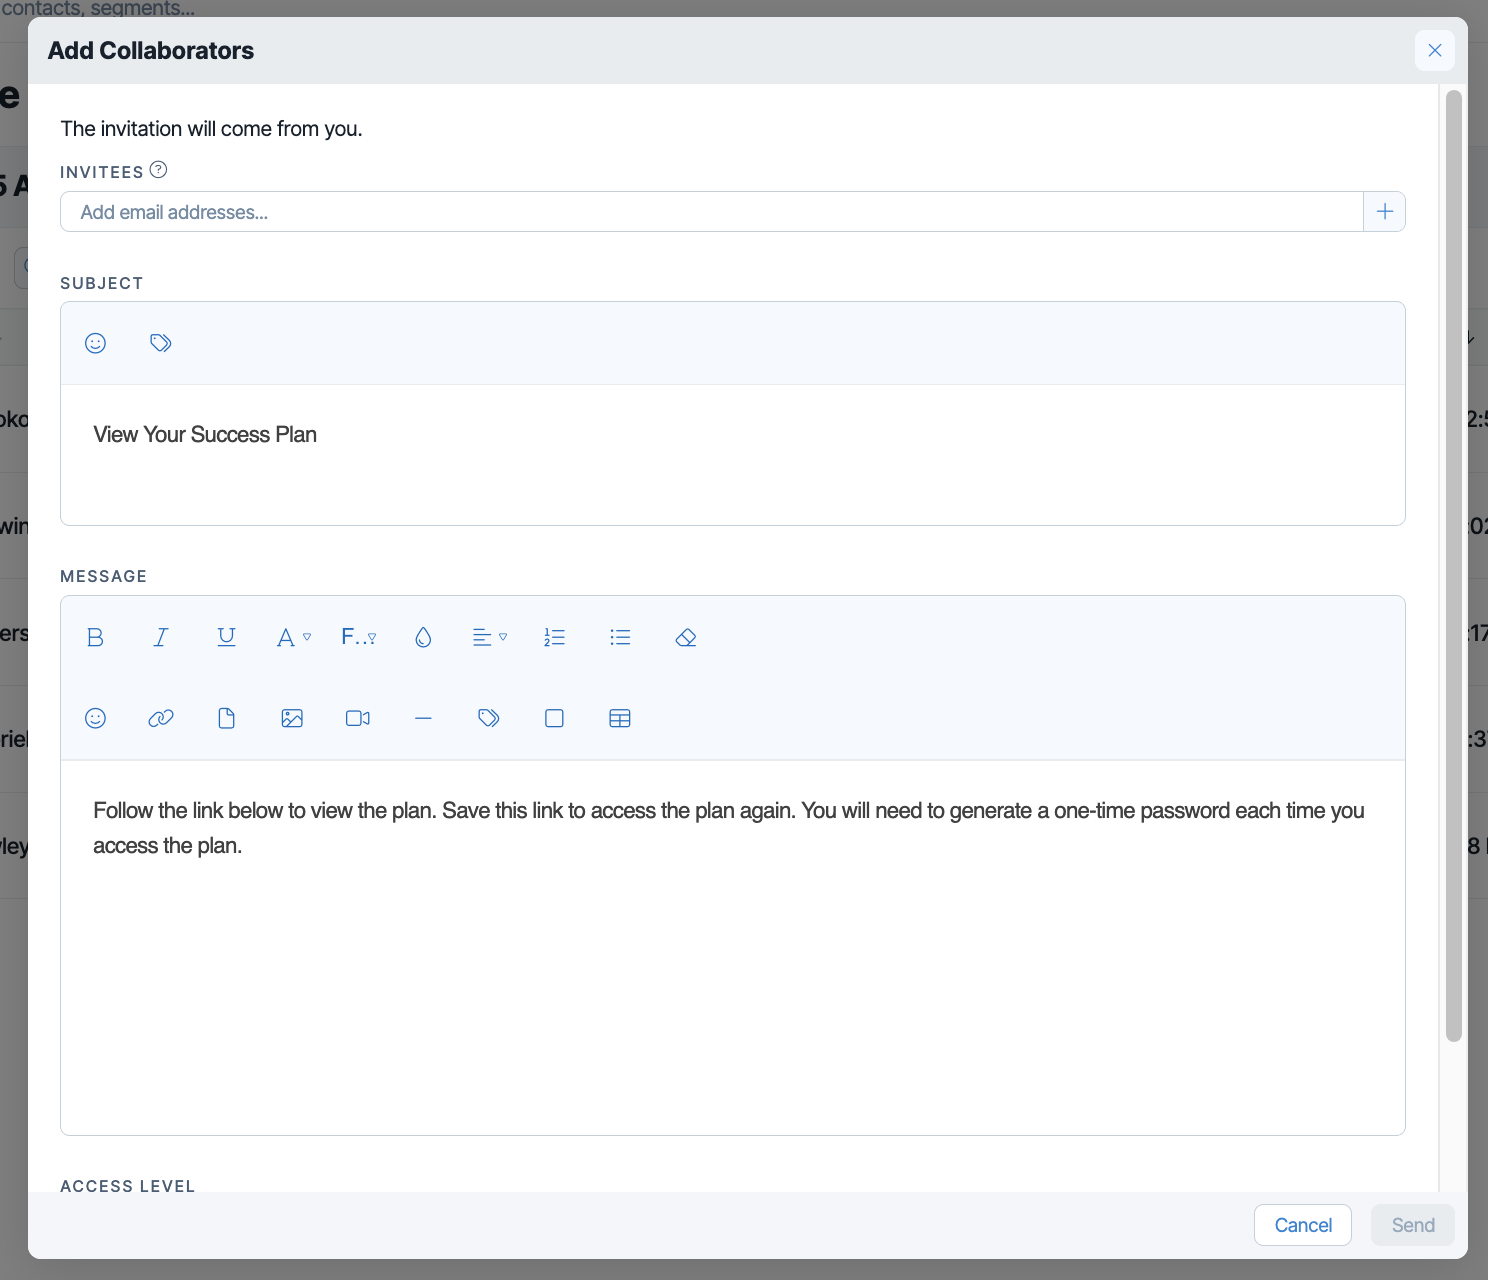Screen dimensions: 1488x1280
Task: Show the Invitees help tooltip icon
Action: pos(158,170)
